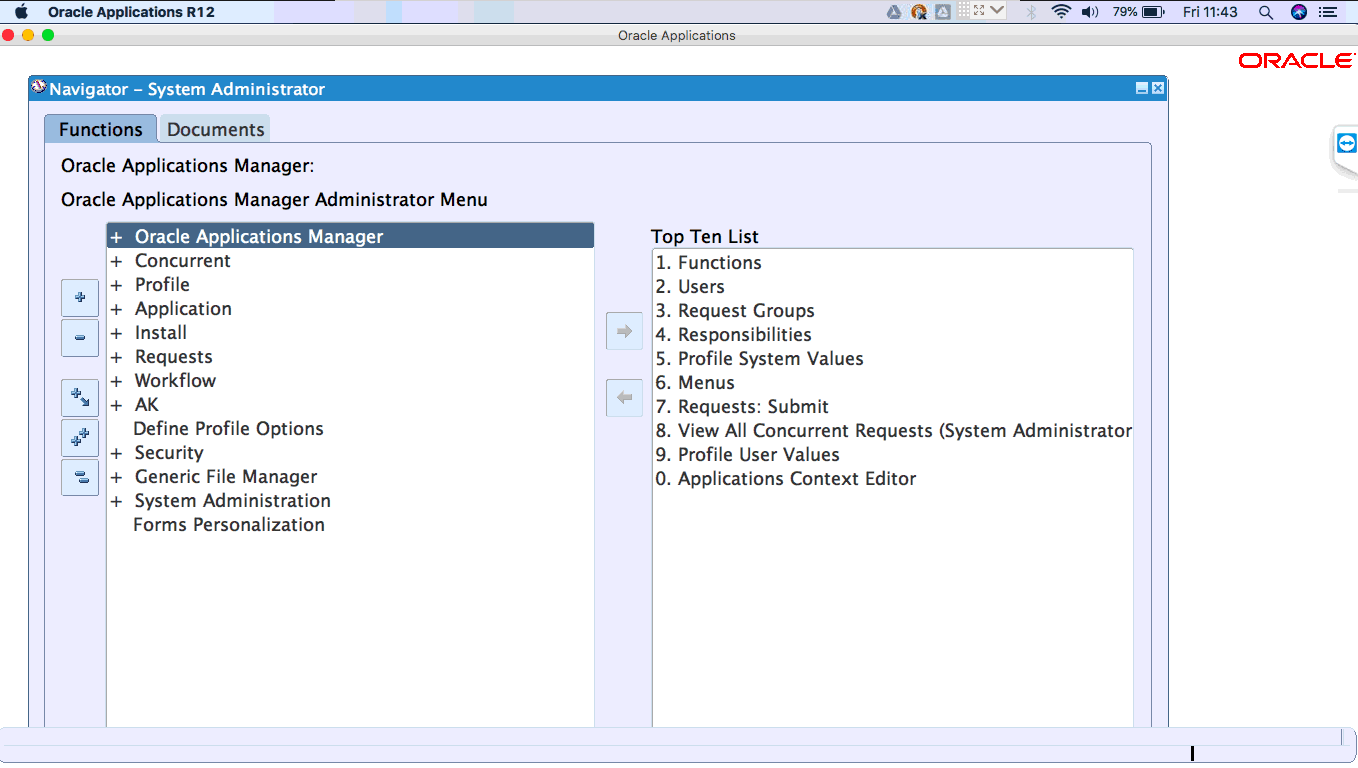The width and height of the screenshot is (1358, 768).
Task: Open the volume control in menu bar
Action: (x=1090, y=12)
